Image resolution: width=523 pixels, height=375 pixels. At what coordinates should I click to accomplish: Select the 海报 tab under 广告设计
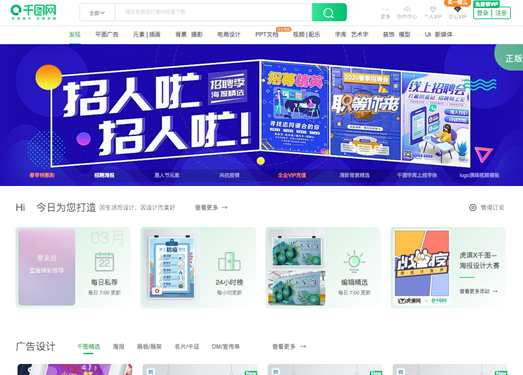118,347
